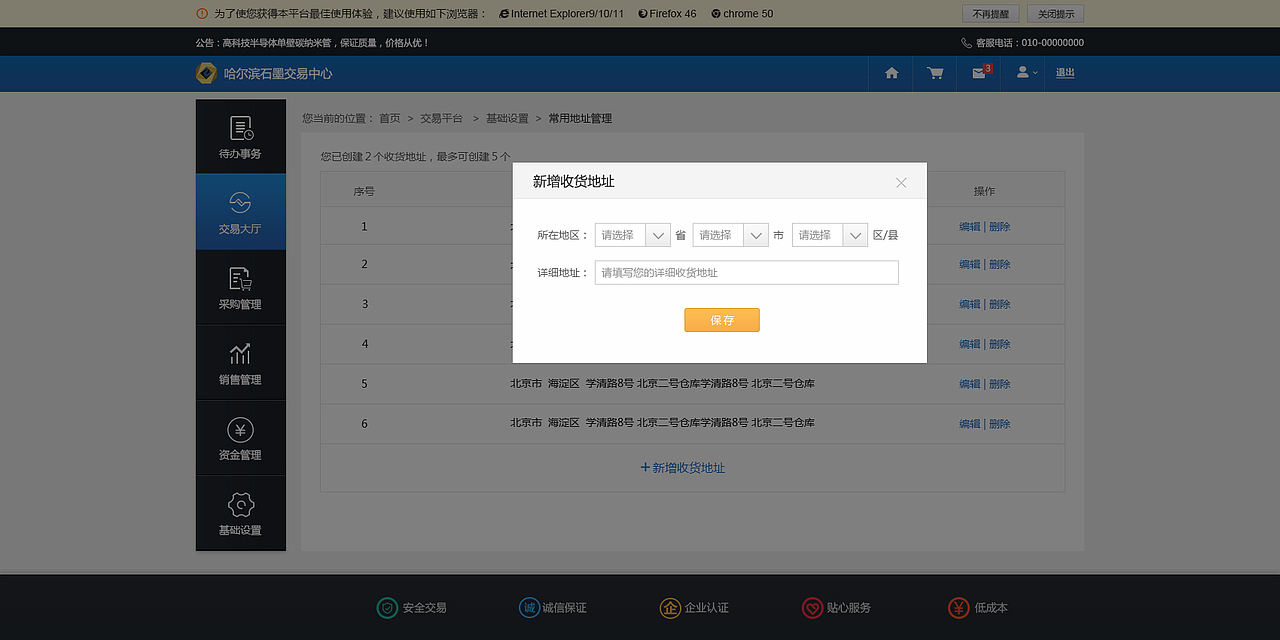1280x640 pixels.
Task: Open the district 区/县 dropdown
Action: click(x=830, y=234)
